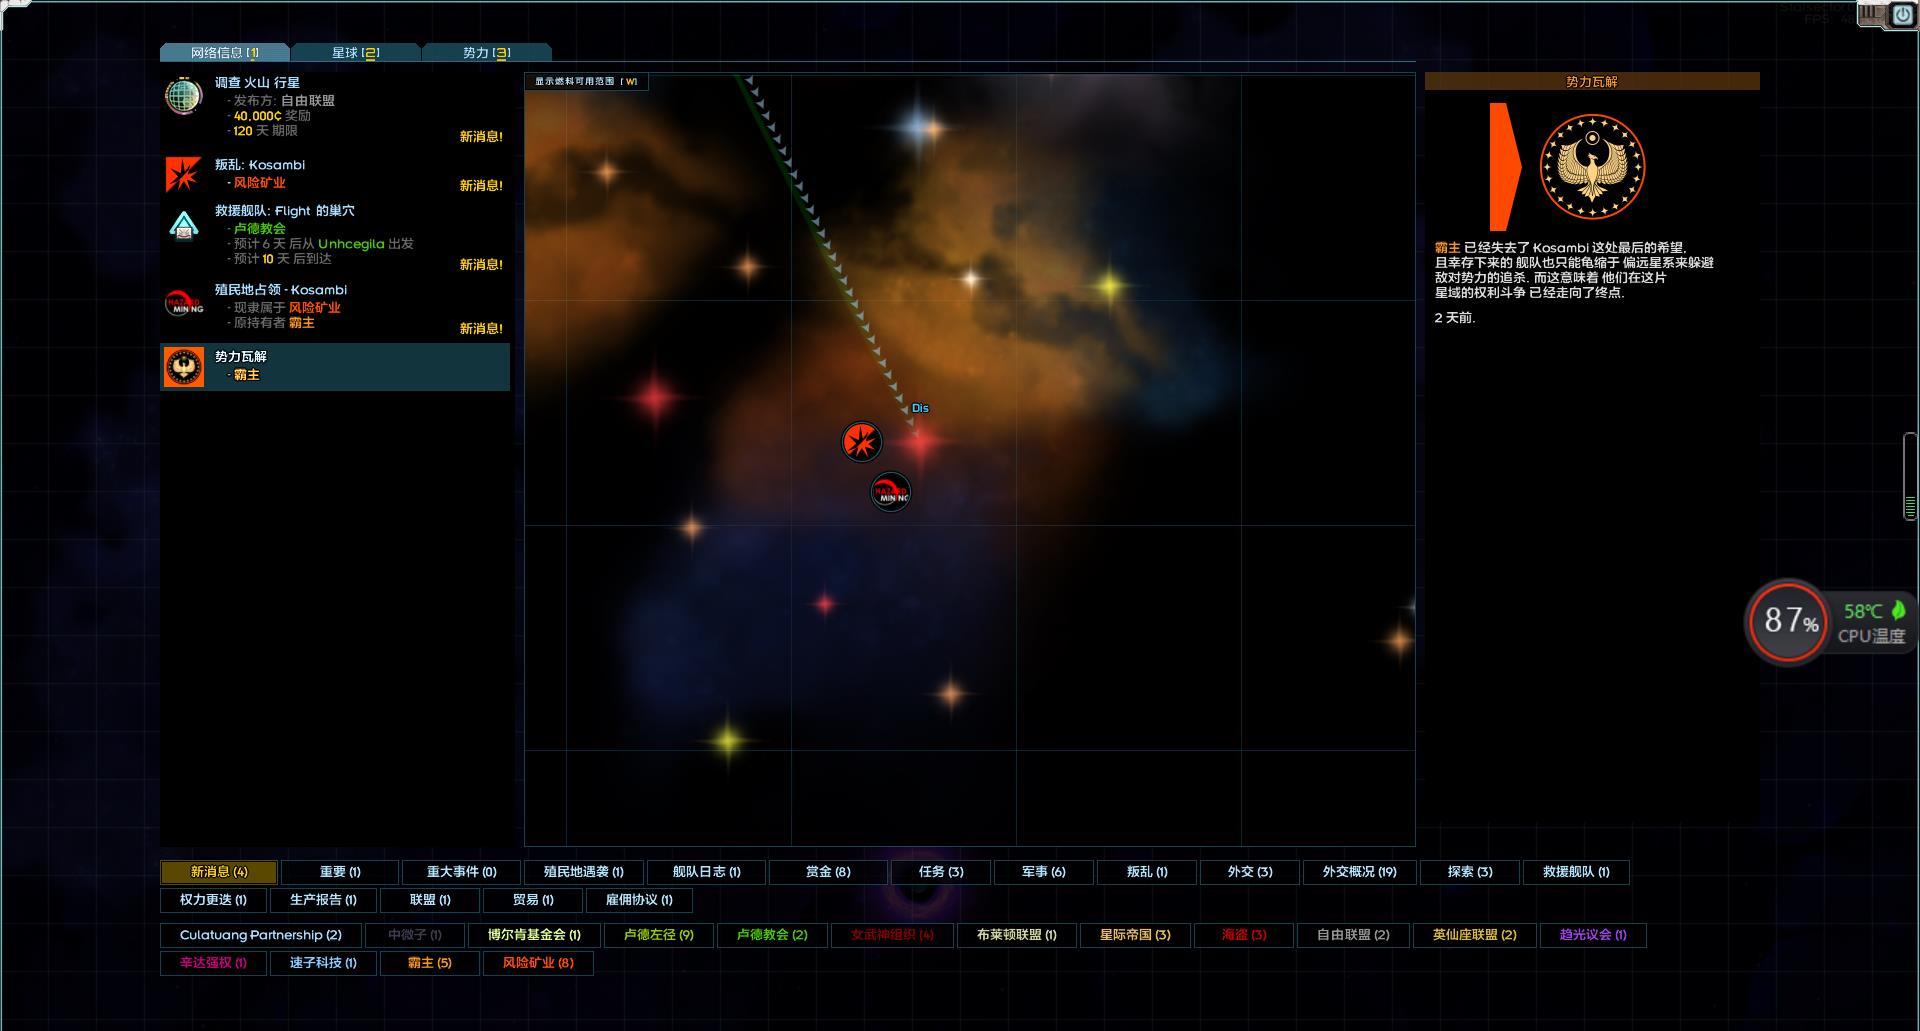Viewport: 1920px width, 1031px height.
Task: Toggle the 新消息 (4) filter
Action: [x=219, y=872]
